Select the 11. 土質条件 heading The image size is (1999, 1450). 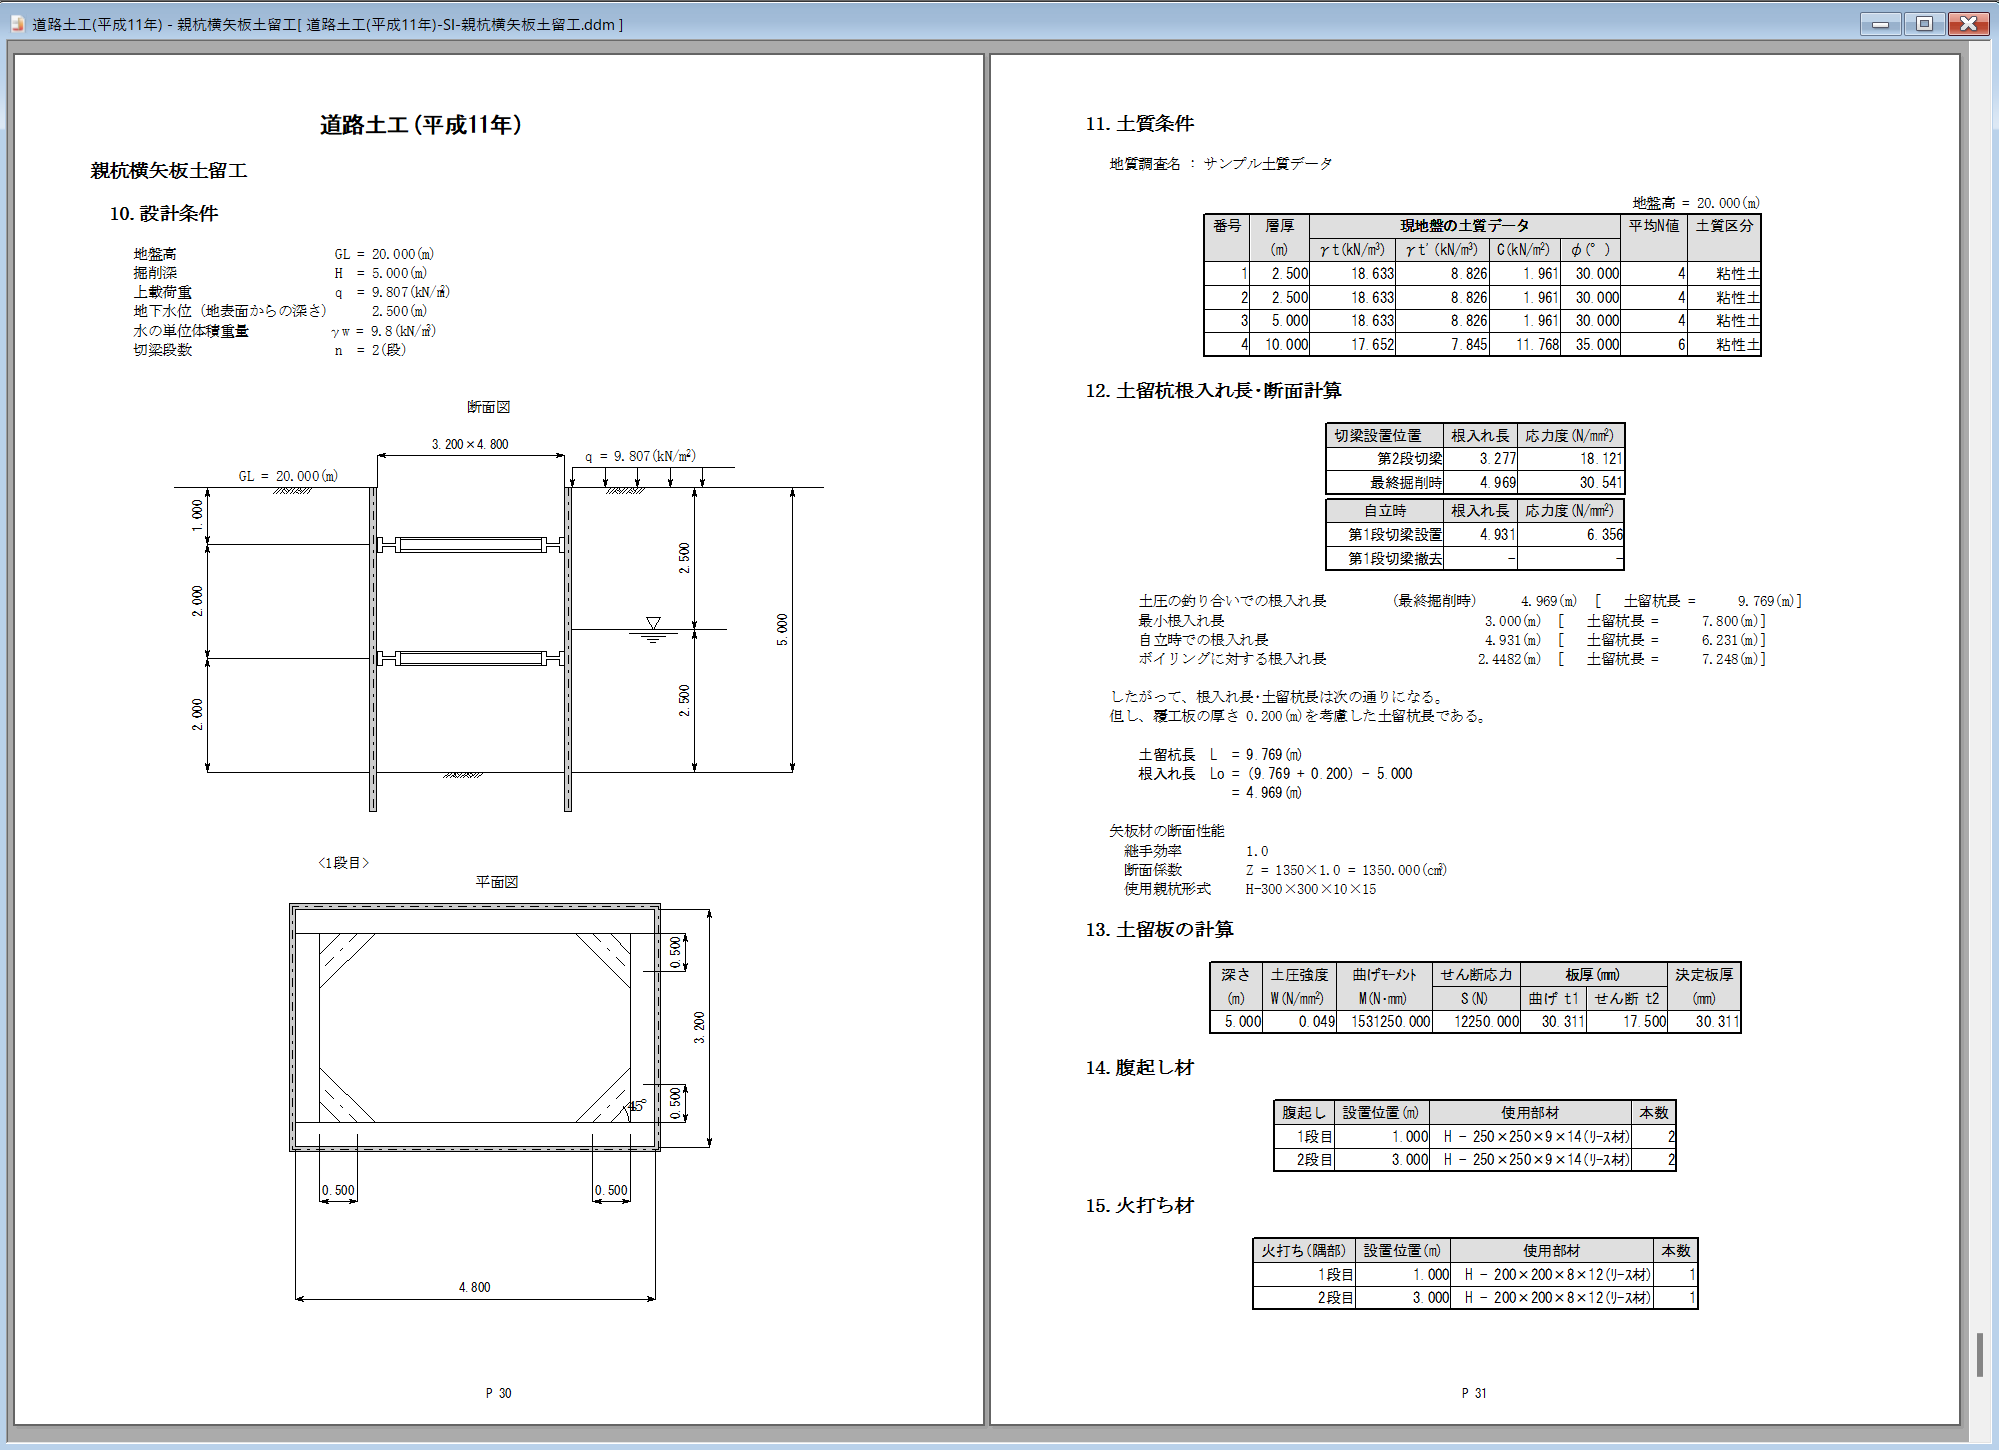tap(1139, 124)
